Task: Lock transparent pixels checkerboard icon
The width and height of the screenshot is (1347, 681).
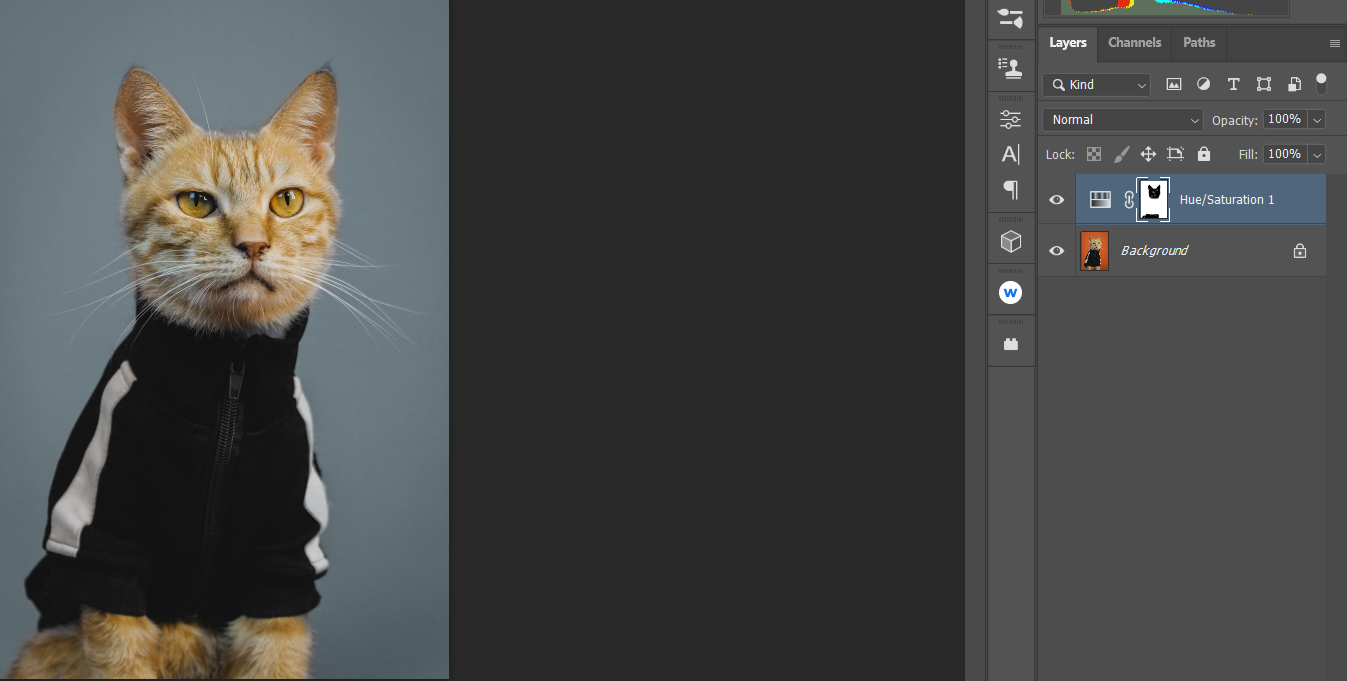Action: (1094, 154)
